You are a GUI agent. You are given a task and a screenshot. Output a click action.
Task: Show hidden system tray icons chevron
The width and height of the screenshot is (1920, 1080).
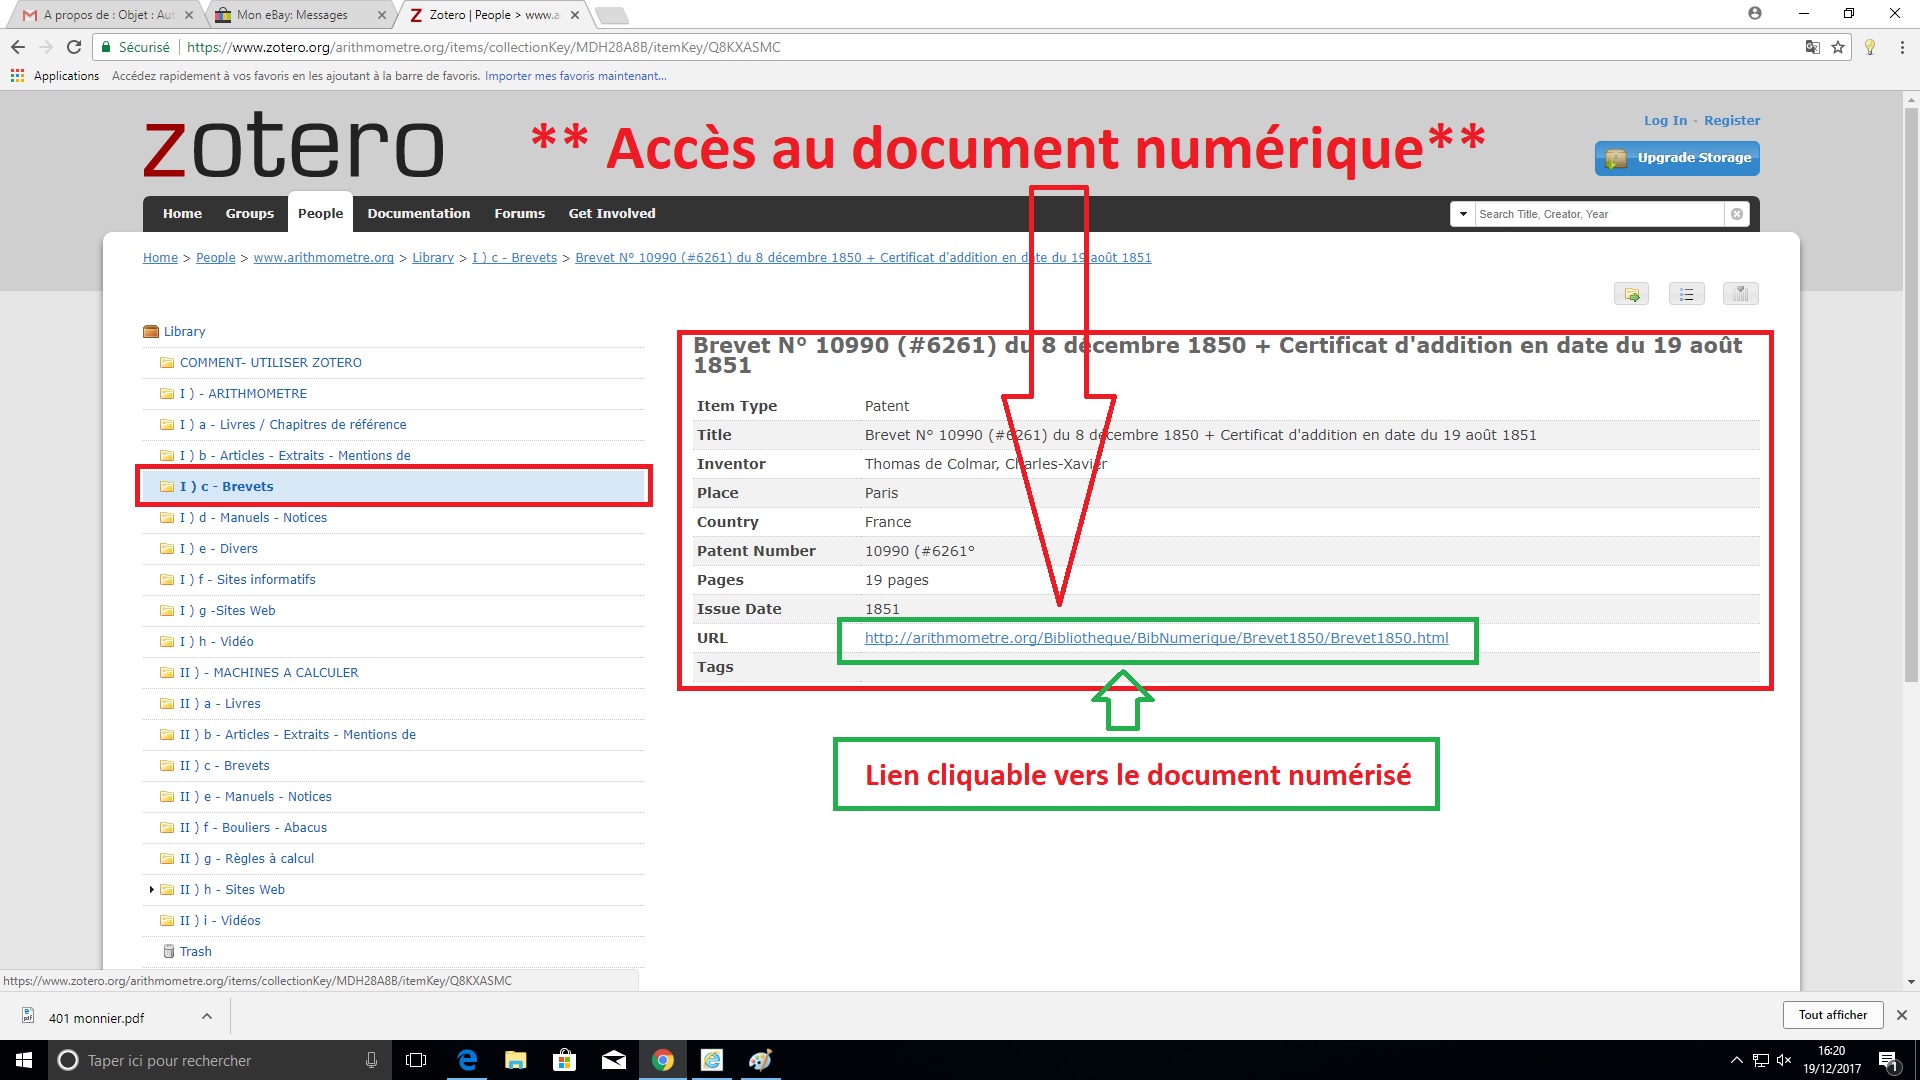1737,1060
